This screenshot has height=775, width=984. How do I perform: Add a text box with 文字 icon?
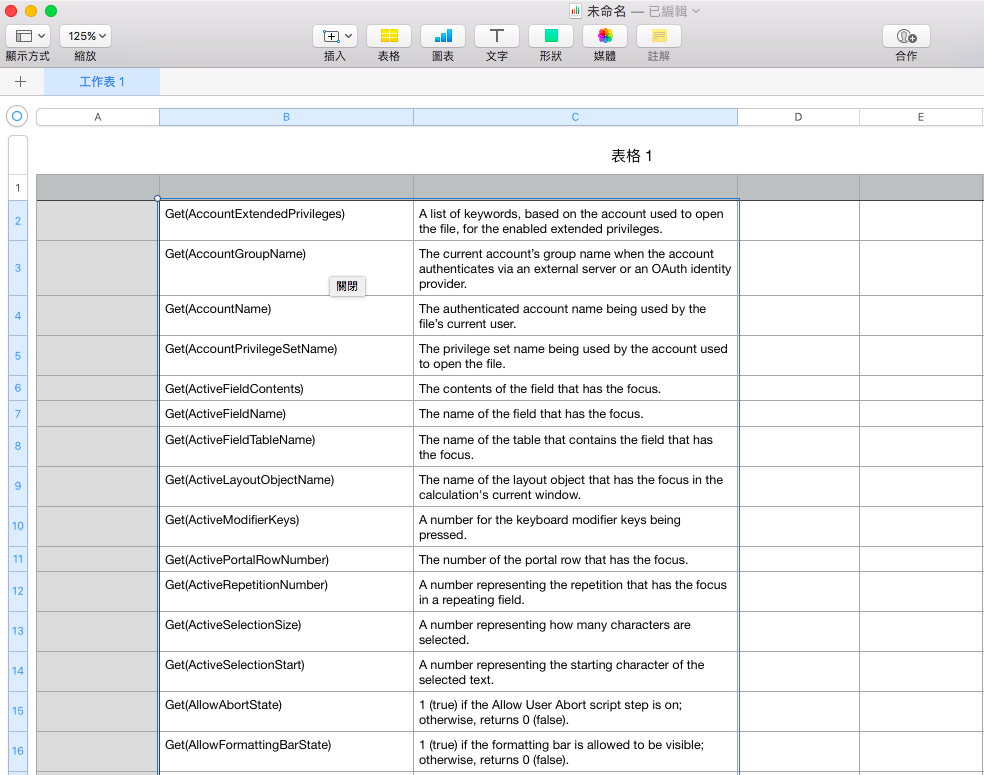coord(496,36)
